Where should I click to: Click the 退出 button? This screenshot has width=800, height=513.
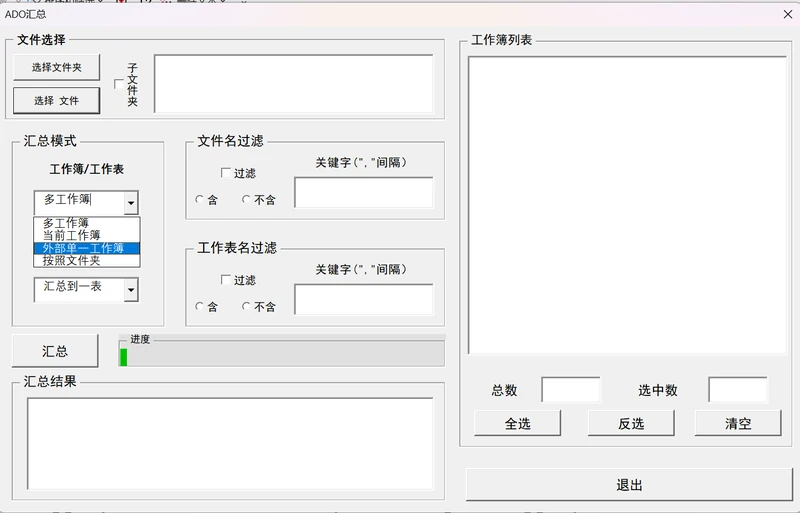point(629,485)
